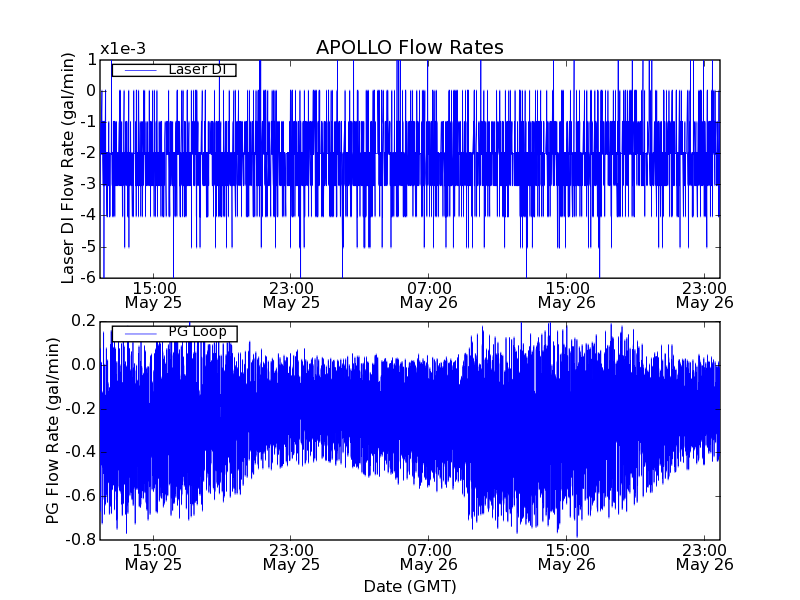Click the 07:00 May 26 tick on bottom plot
The image size is (800, 600).
428,557
